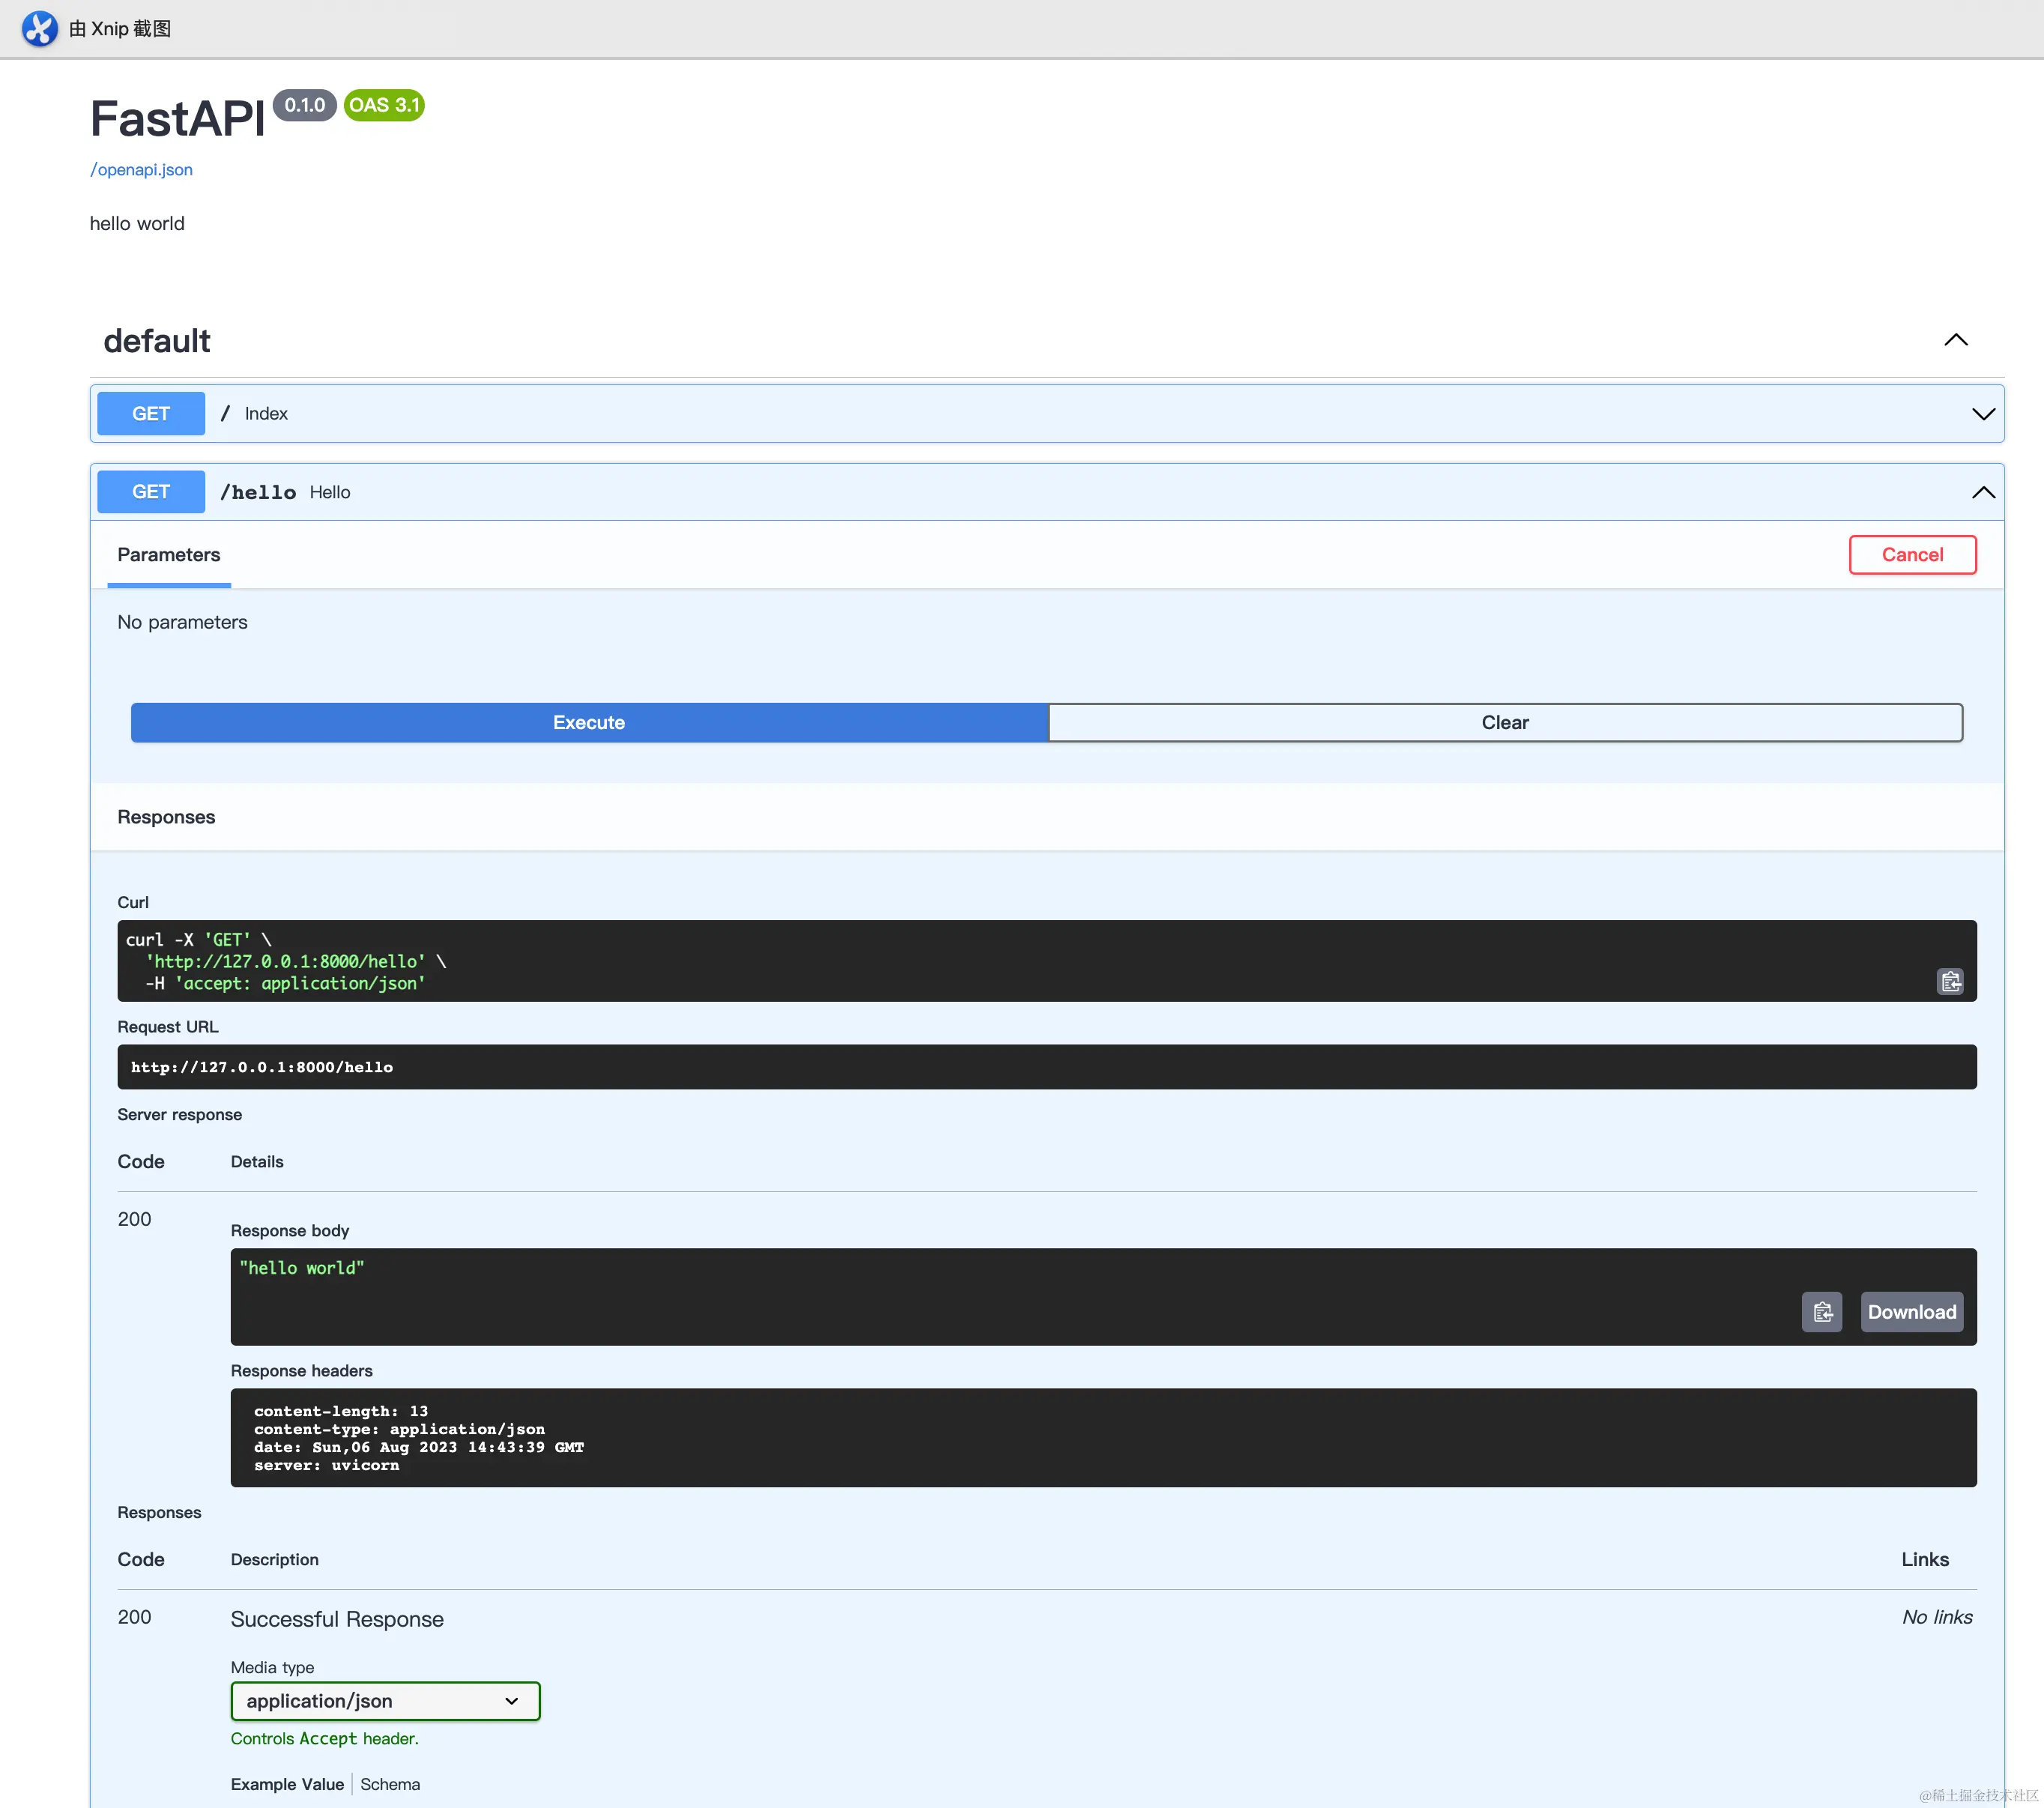This screenshot has height=1808, width=2044.
Task: Clear the executed response
Action: [1505, 722]
